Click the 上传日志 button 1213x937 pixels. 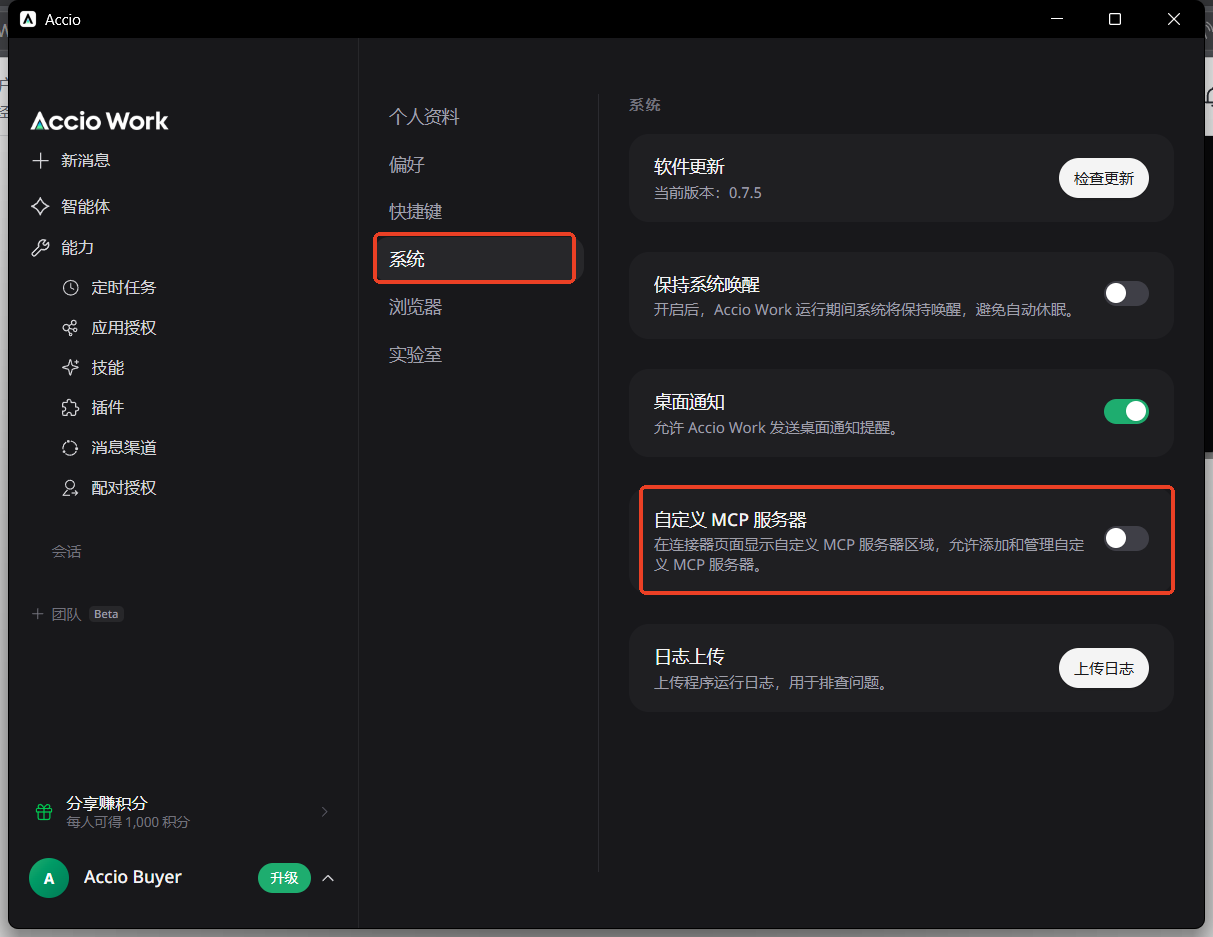(x=1104, y=668)
